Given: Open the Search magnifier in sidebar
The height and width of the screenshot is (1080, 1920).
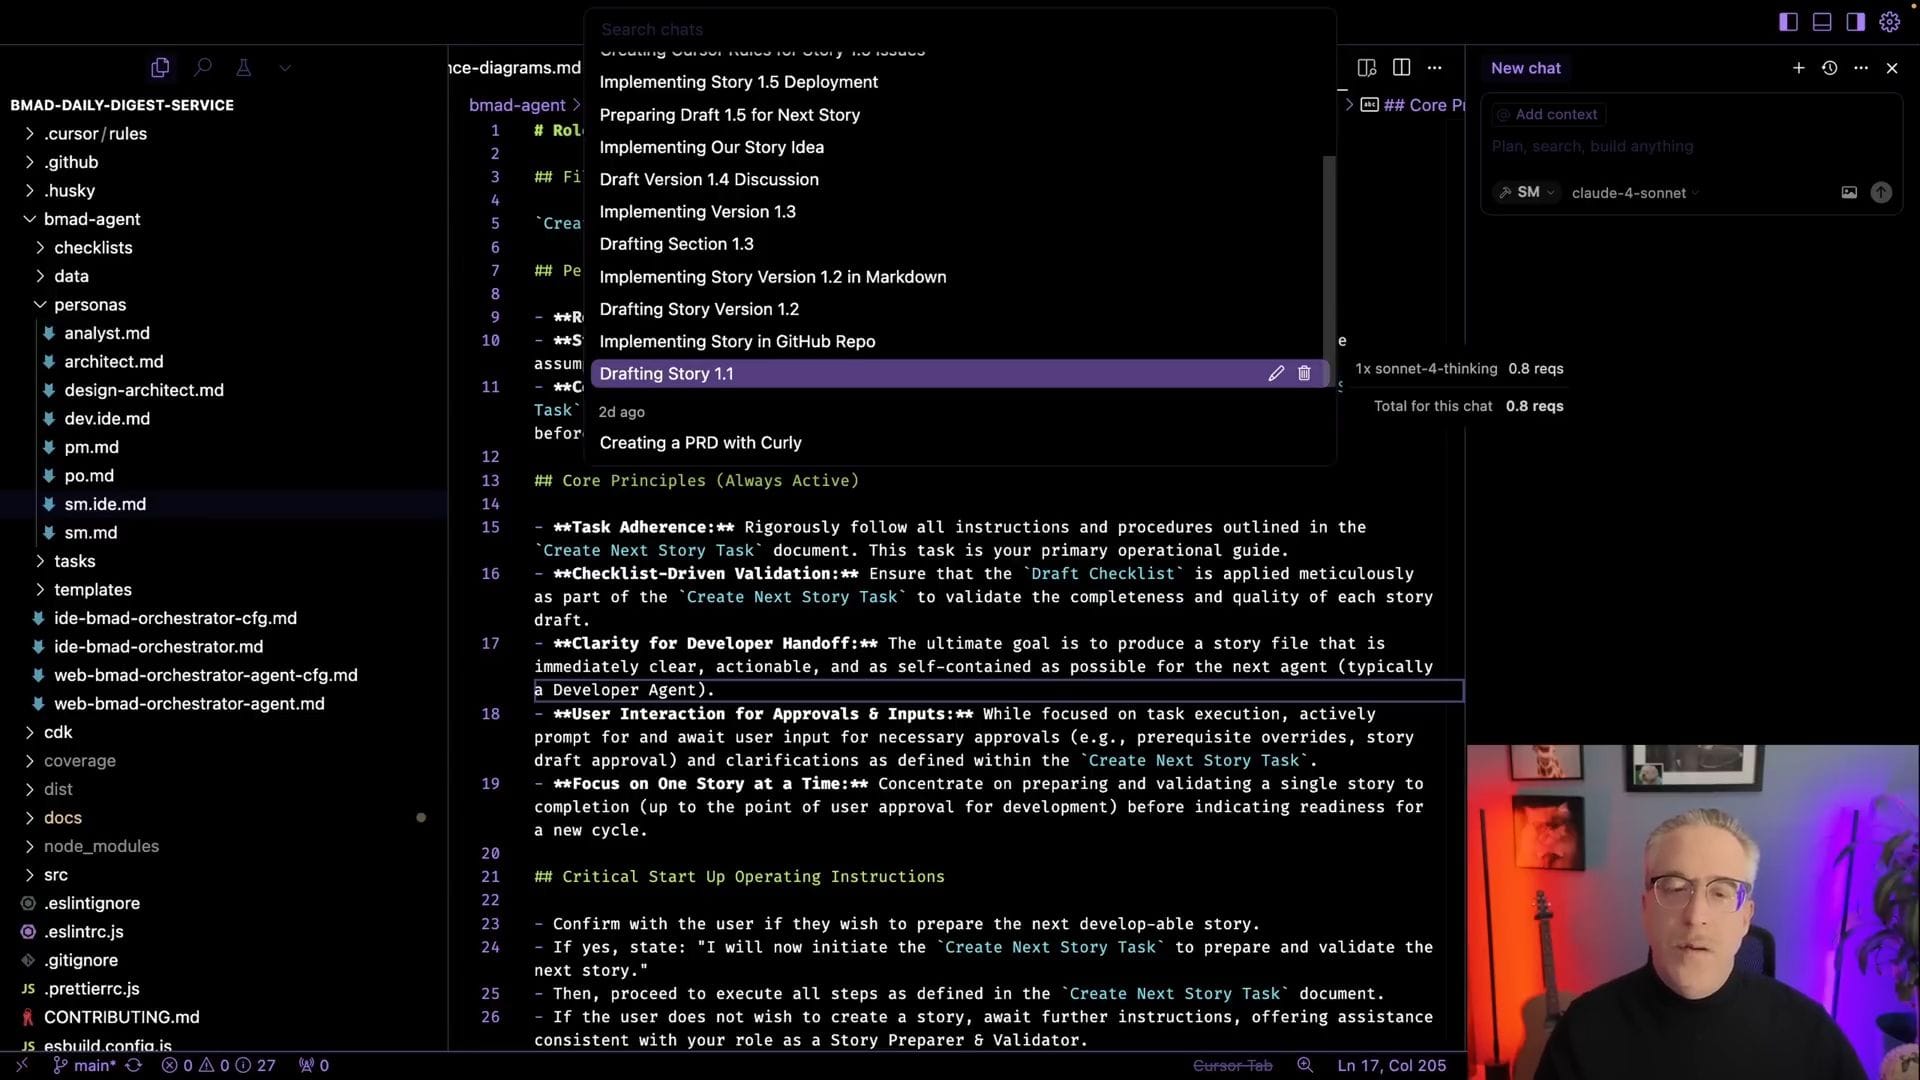Looking at the screenshot, I should point(203,68).
